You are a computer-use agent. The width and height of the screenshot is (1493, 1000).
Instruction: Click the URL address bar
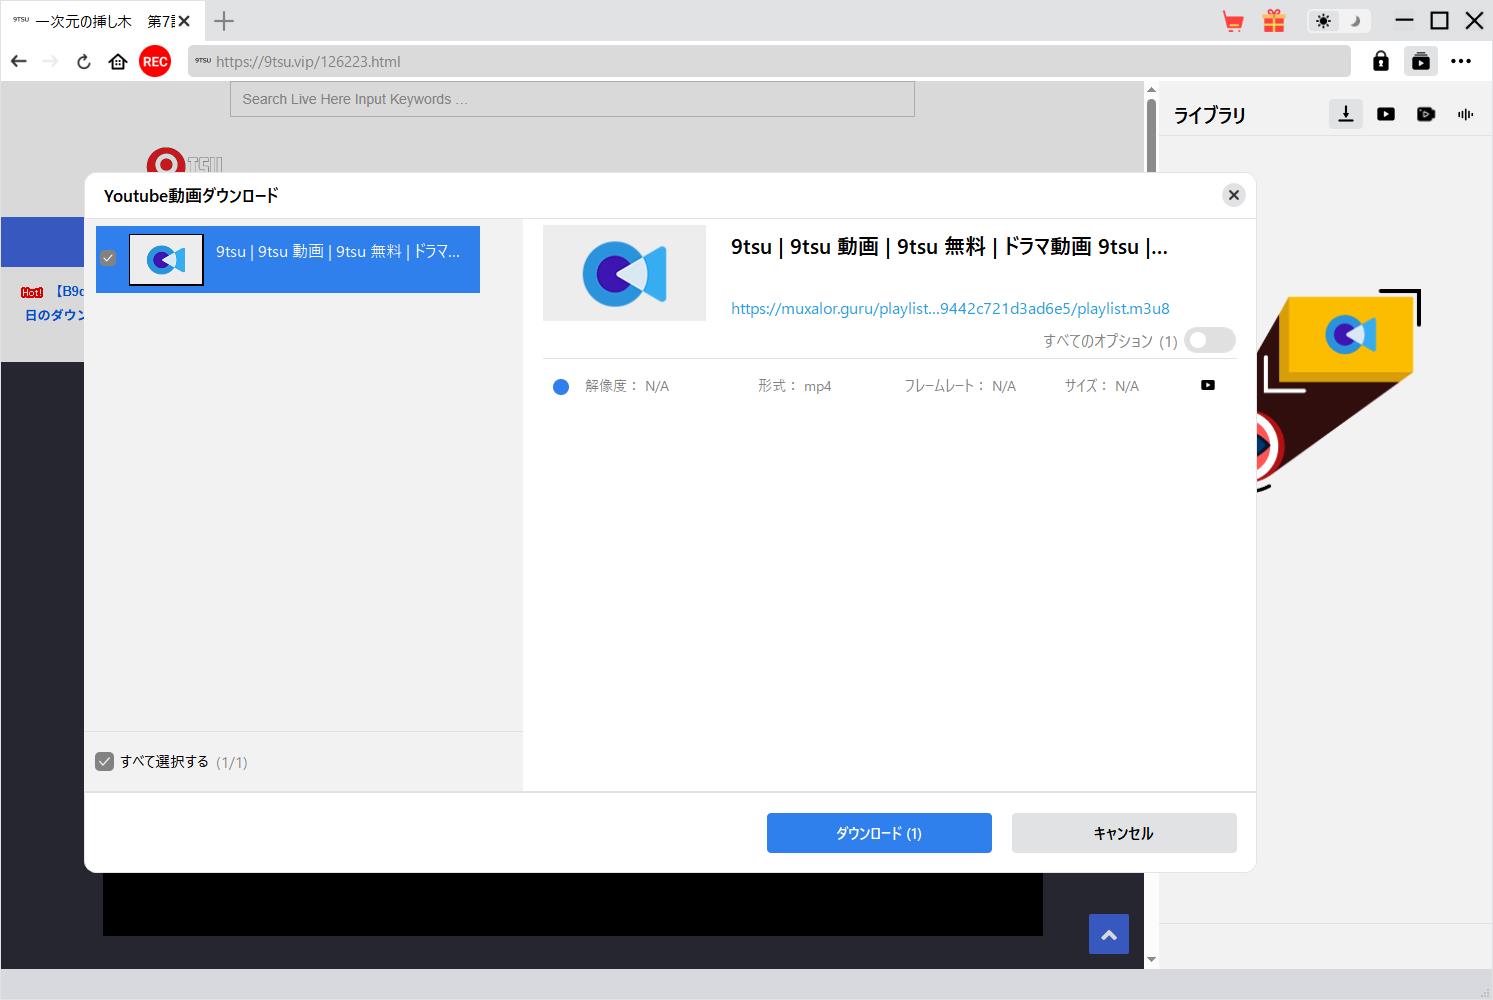click(769, 61)
